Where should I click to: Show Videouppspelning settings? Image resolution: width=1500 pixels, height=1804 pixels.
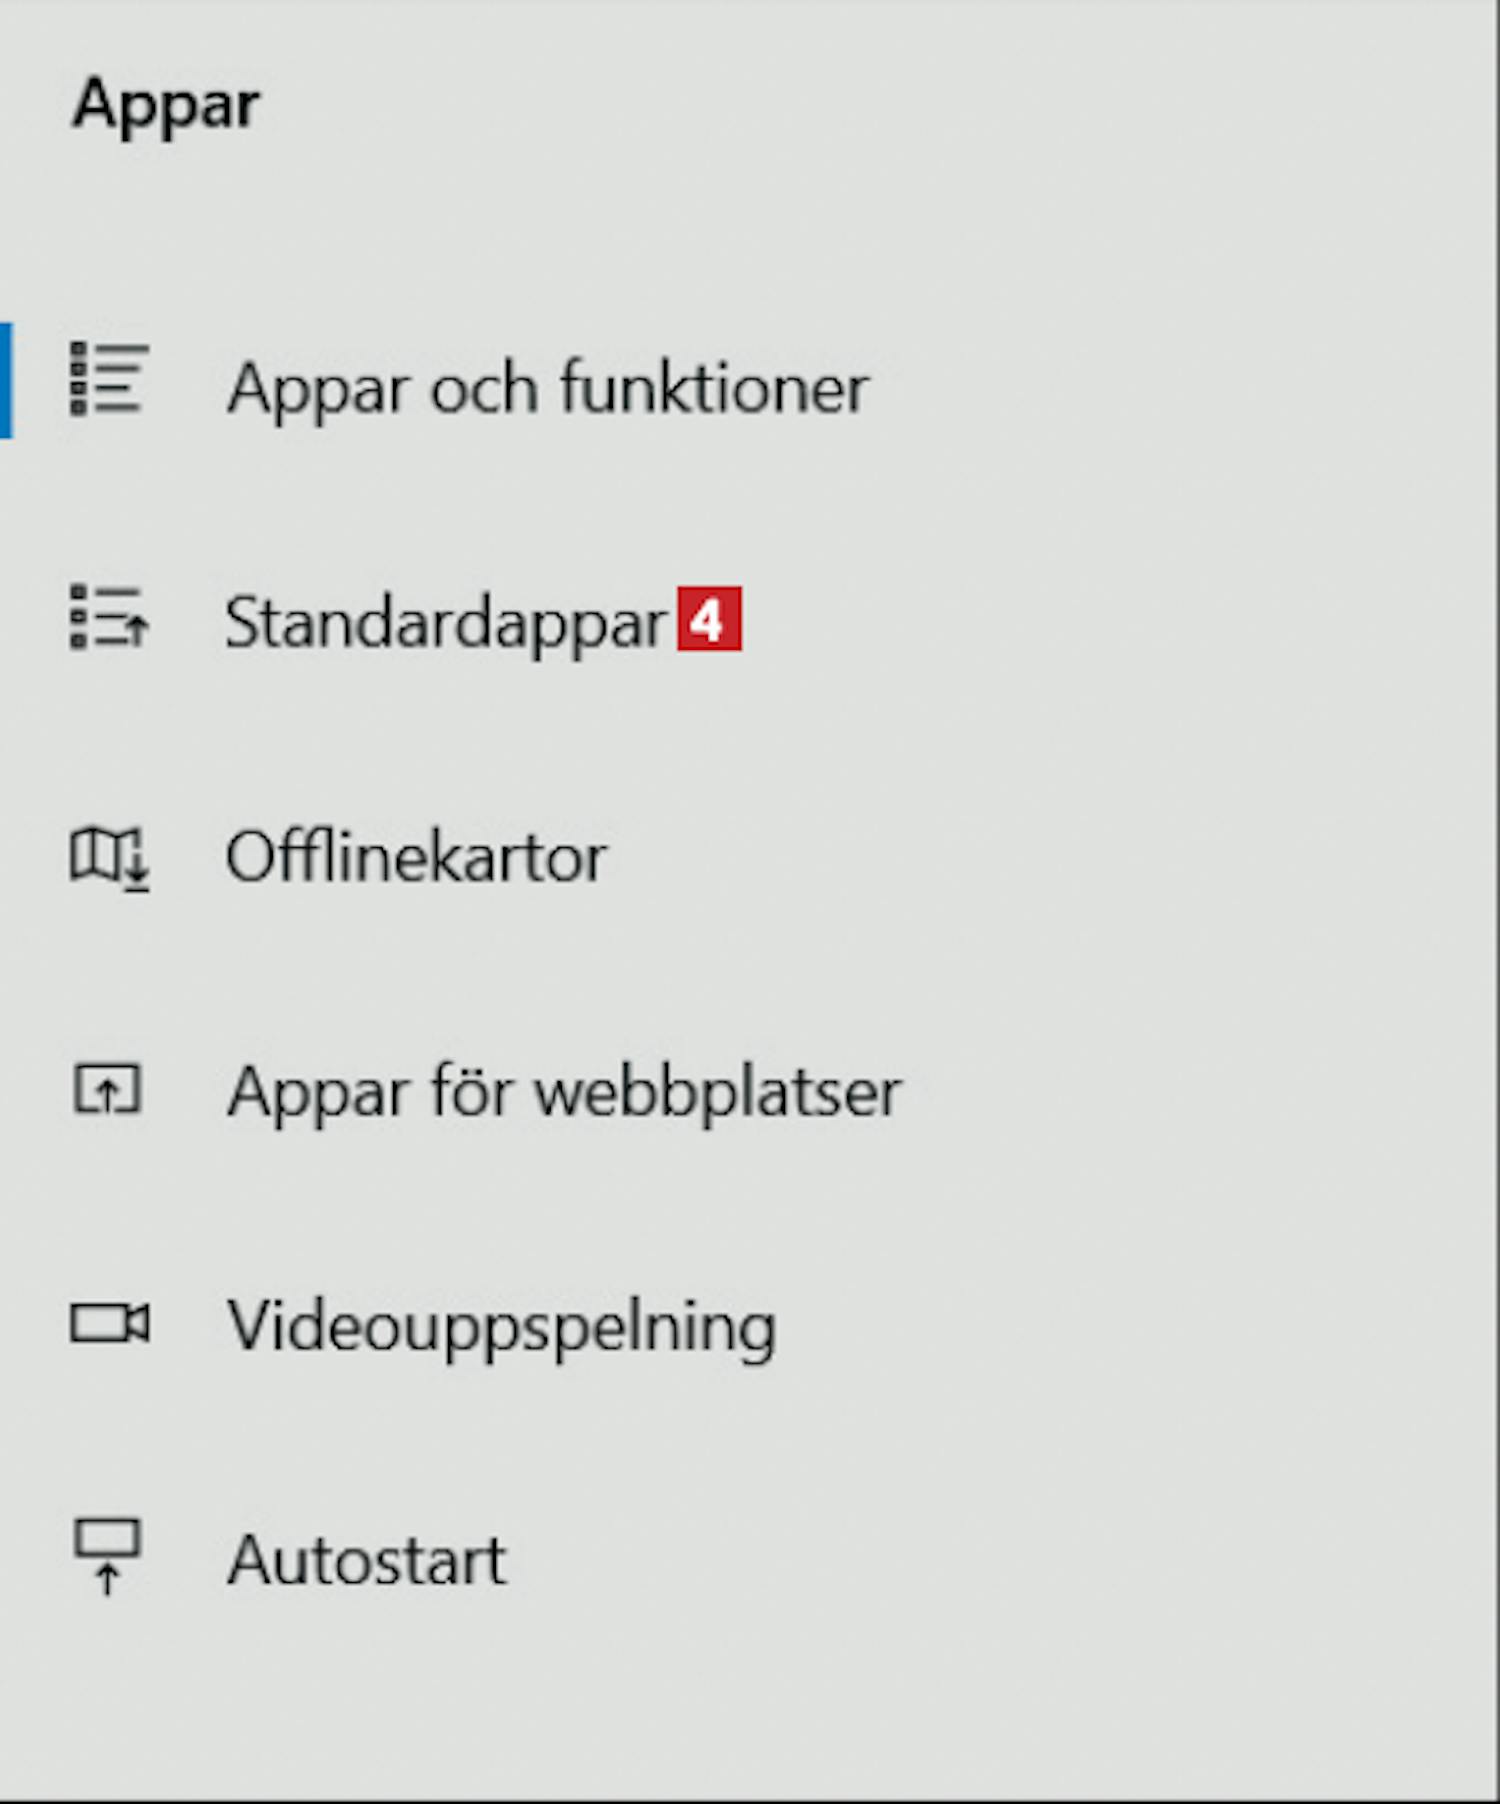pos(502,1327)
